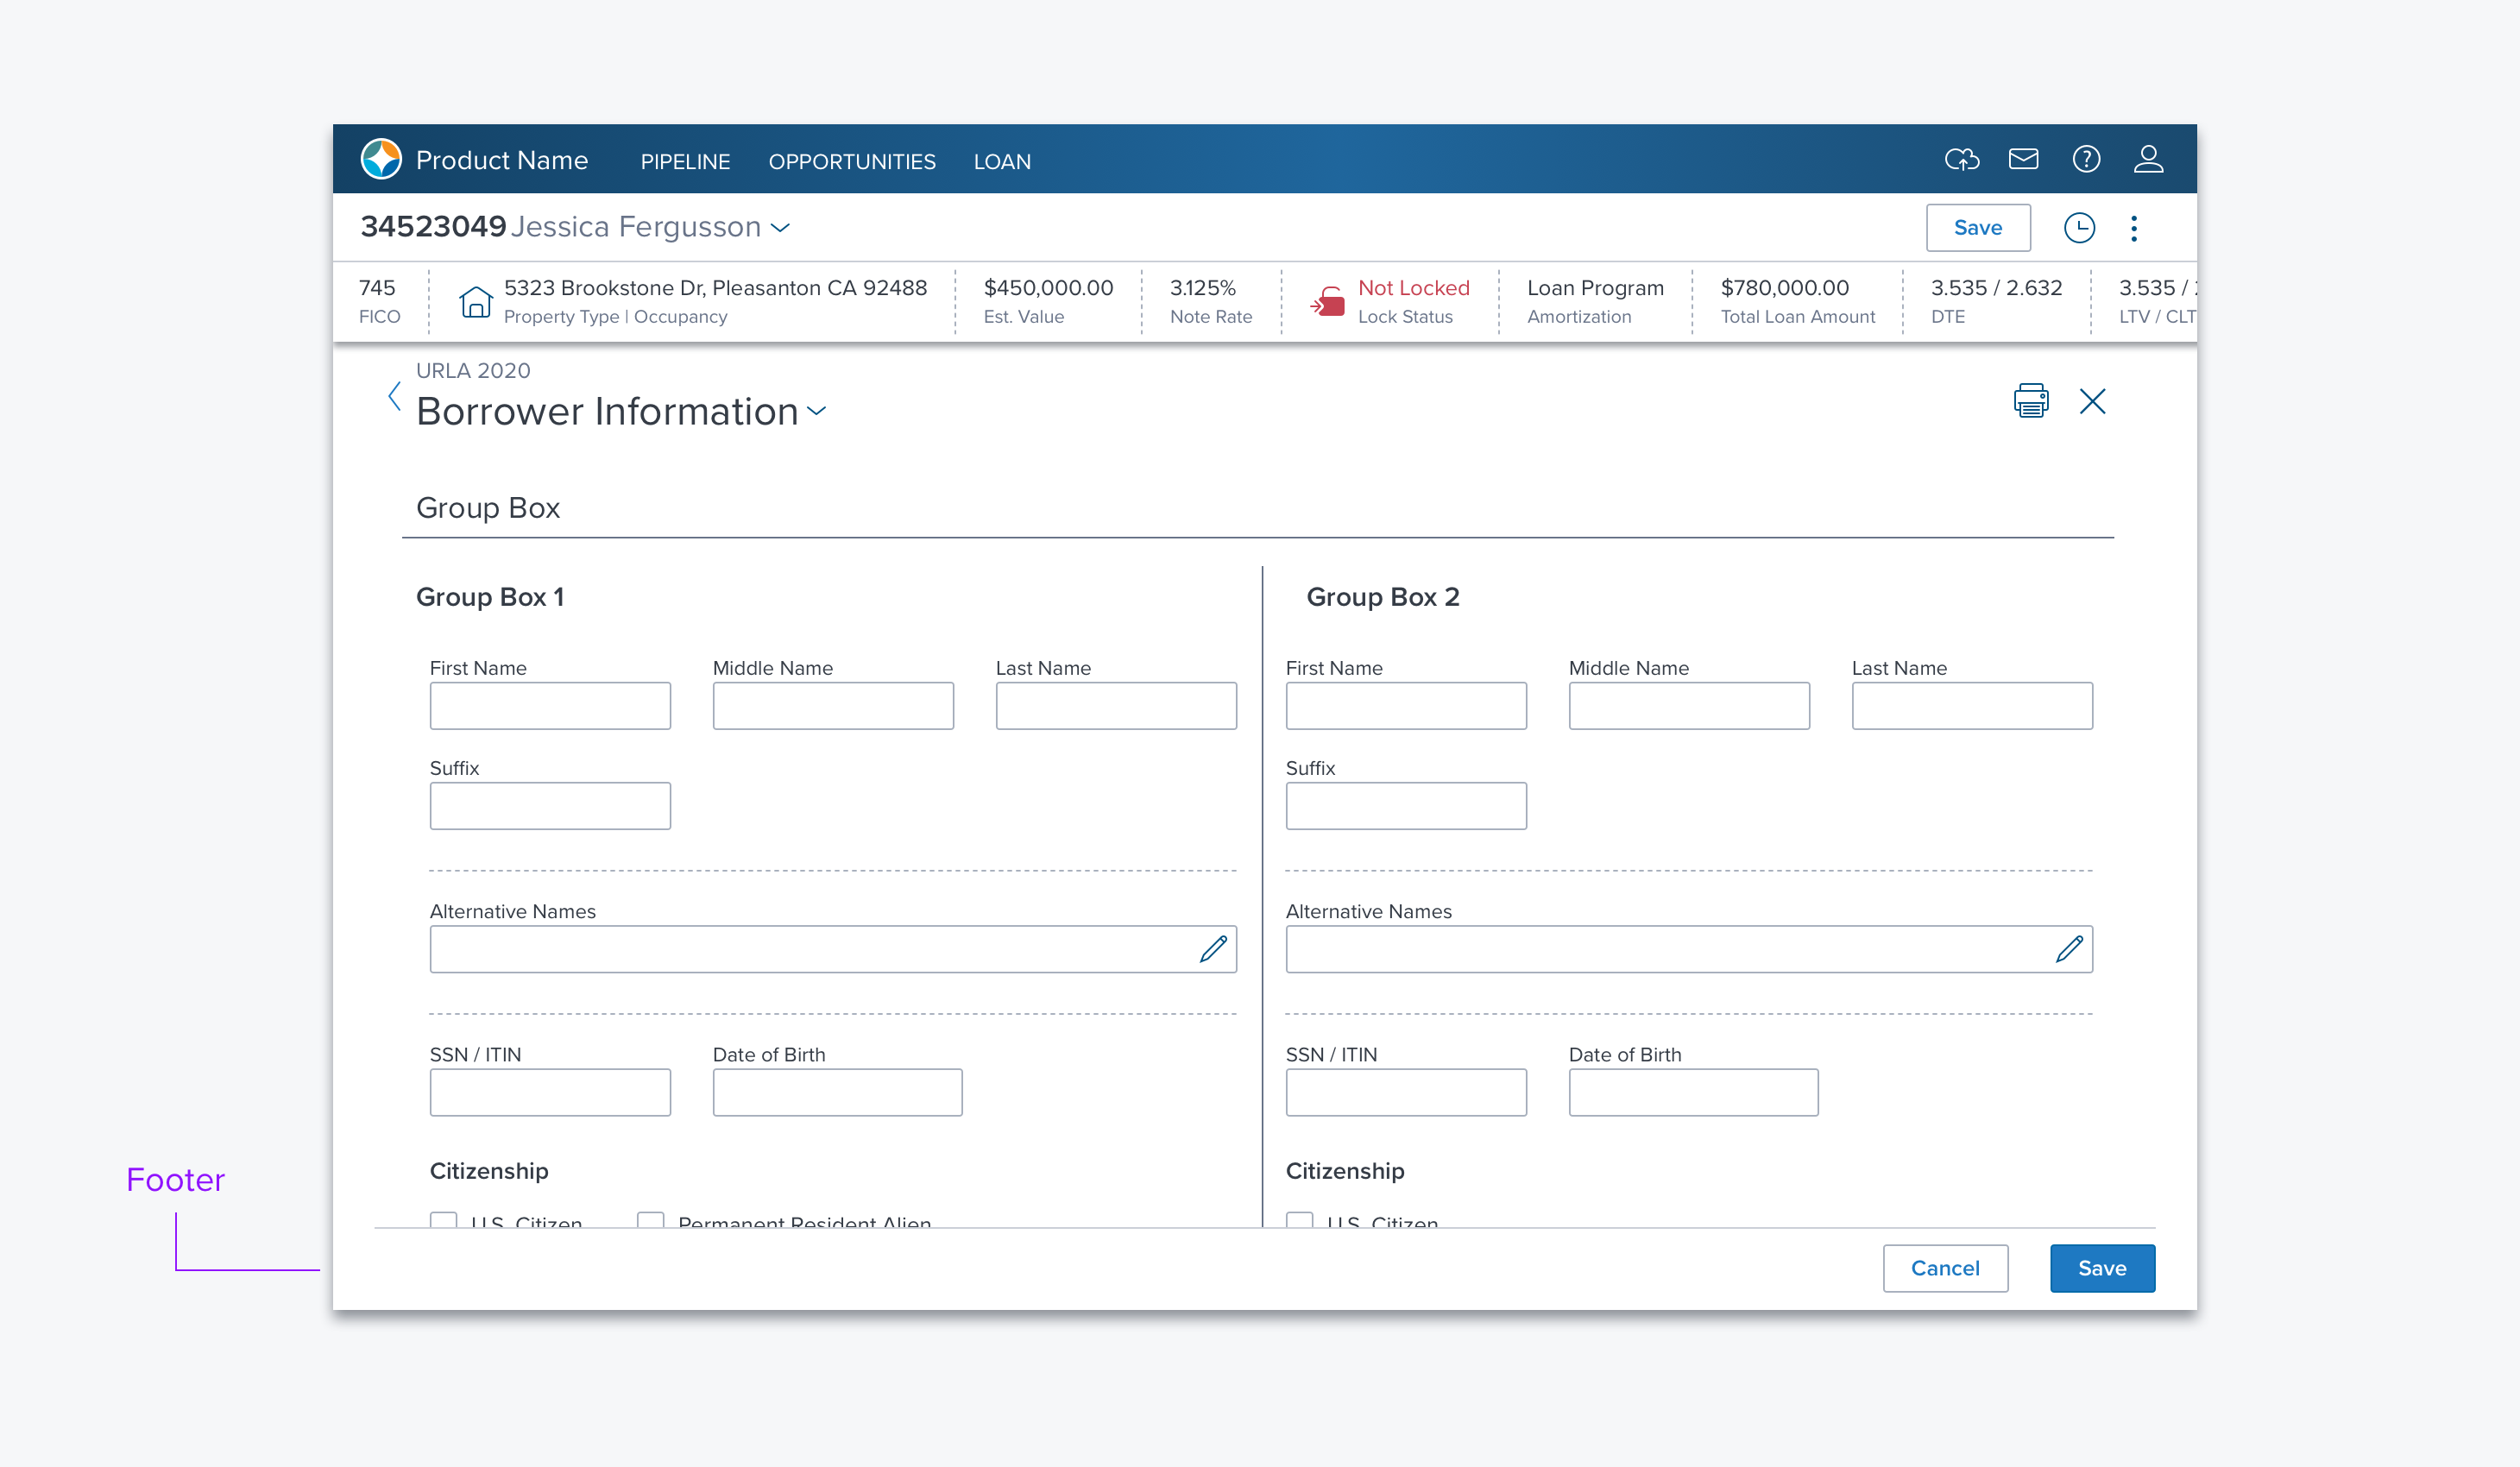Image resolution: width=2520 pixels, height=1467 pixels.
Task: Expand the Jessica Fergusson borrower dropdown
Action: (780, 228)
